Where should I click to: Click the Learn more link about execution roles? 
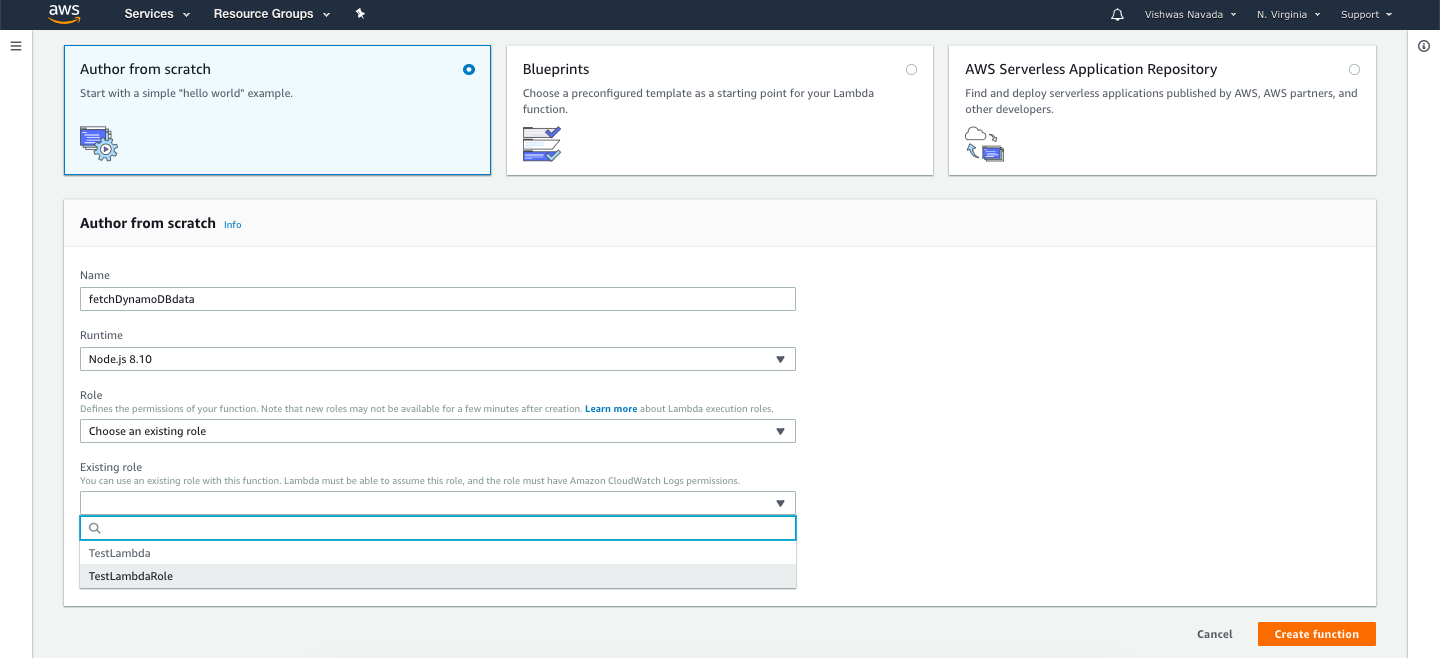pyautogui.click(x=611, y=408)
